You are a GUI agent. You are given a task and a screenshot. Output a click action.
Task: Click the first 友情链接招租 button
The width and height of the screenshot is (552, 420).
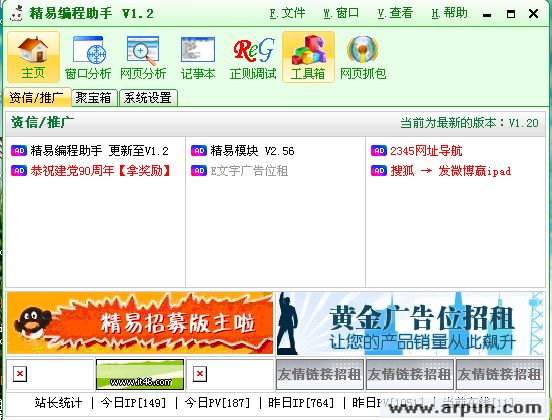click(x=320, y=374)
